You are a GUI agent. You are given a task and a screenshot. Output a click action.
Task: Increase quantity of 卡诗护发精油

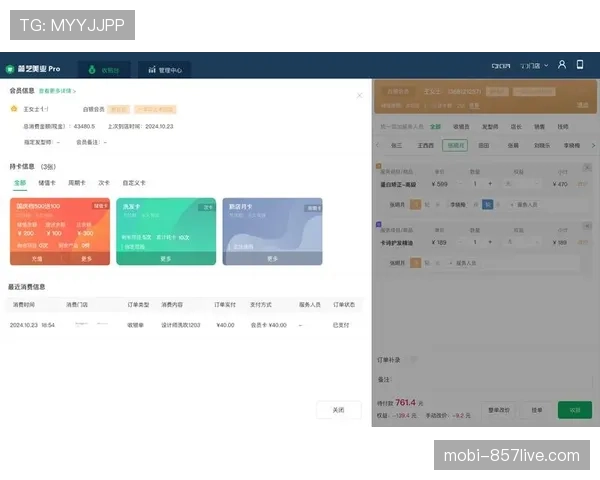pyautogui.click(x=490, y=242)
